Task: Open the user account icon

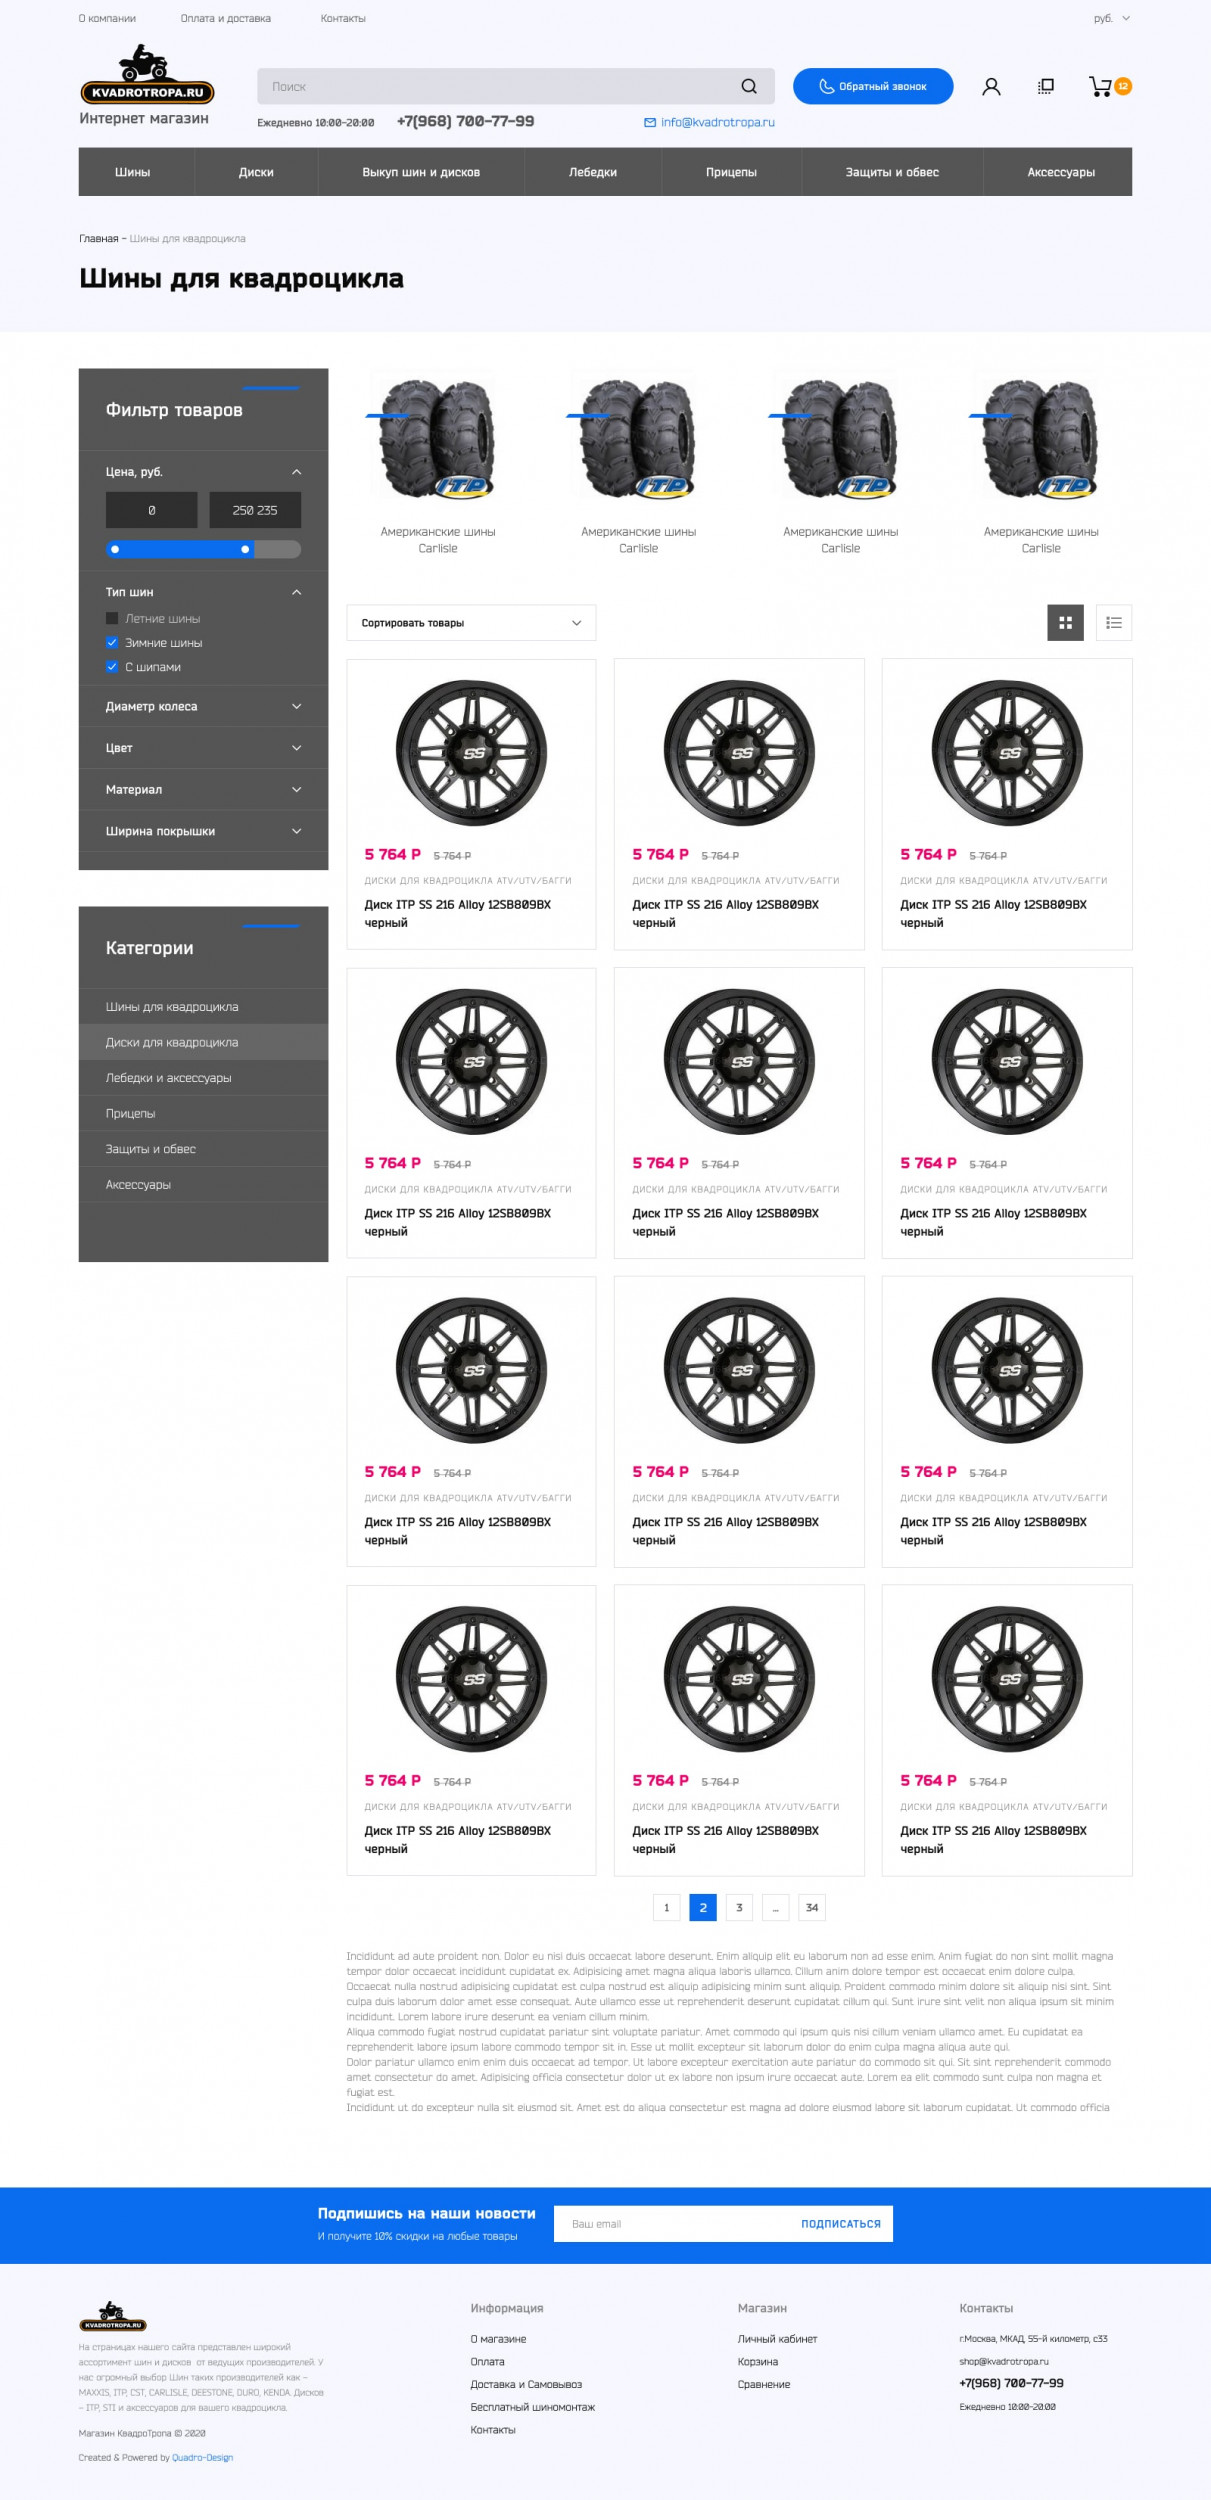Action: (x=991, y=87)
